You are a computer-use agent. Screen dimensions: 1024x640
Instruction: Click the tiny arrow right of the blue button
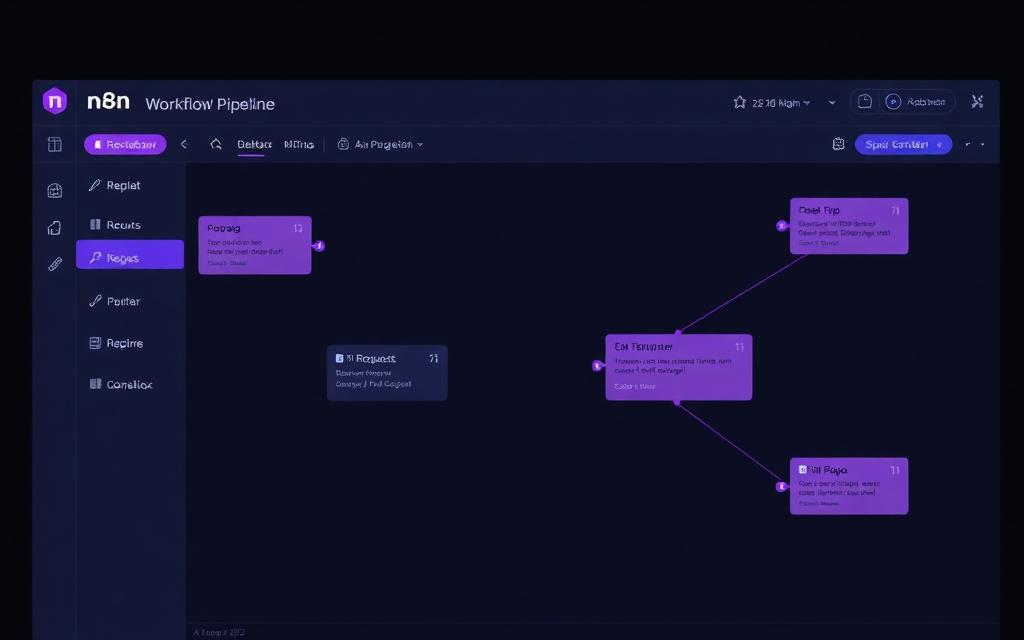(968, 144)
